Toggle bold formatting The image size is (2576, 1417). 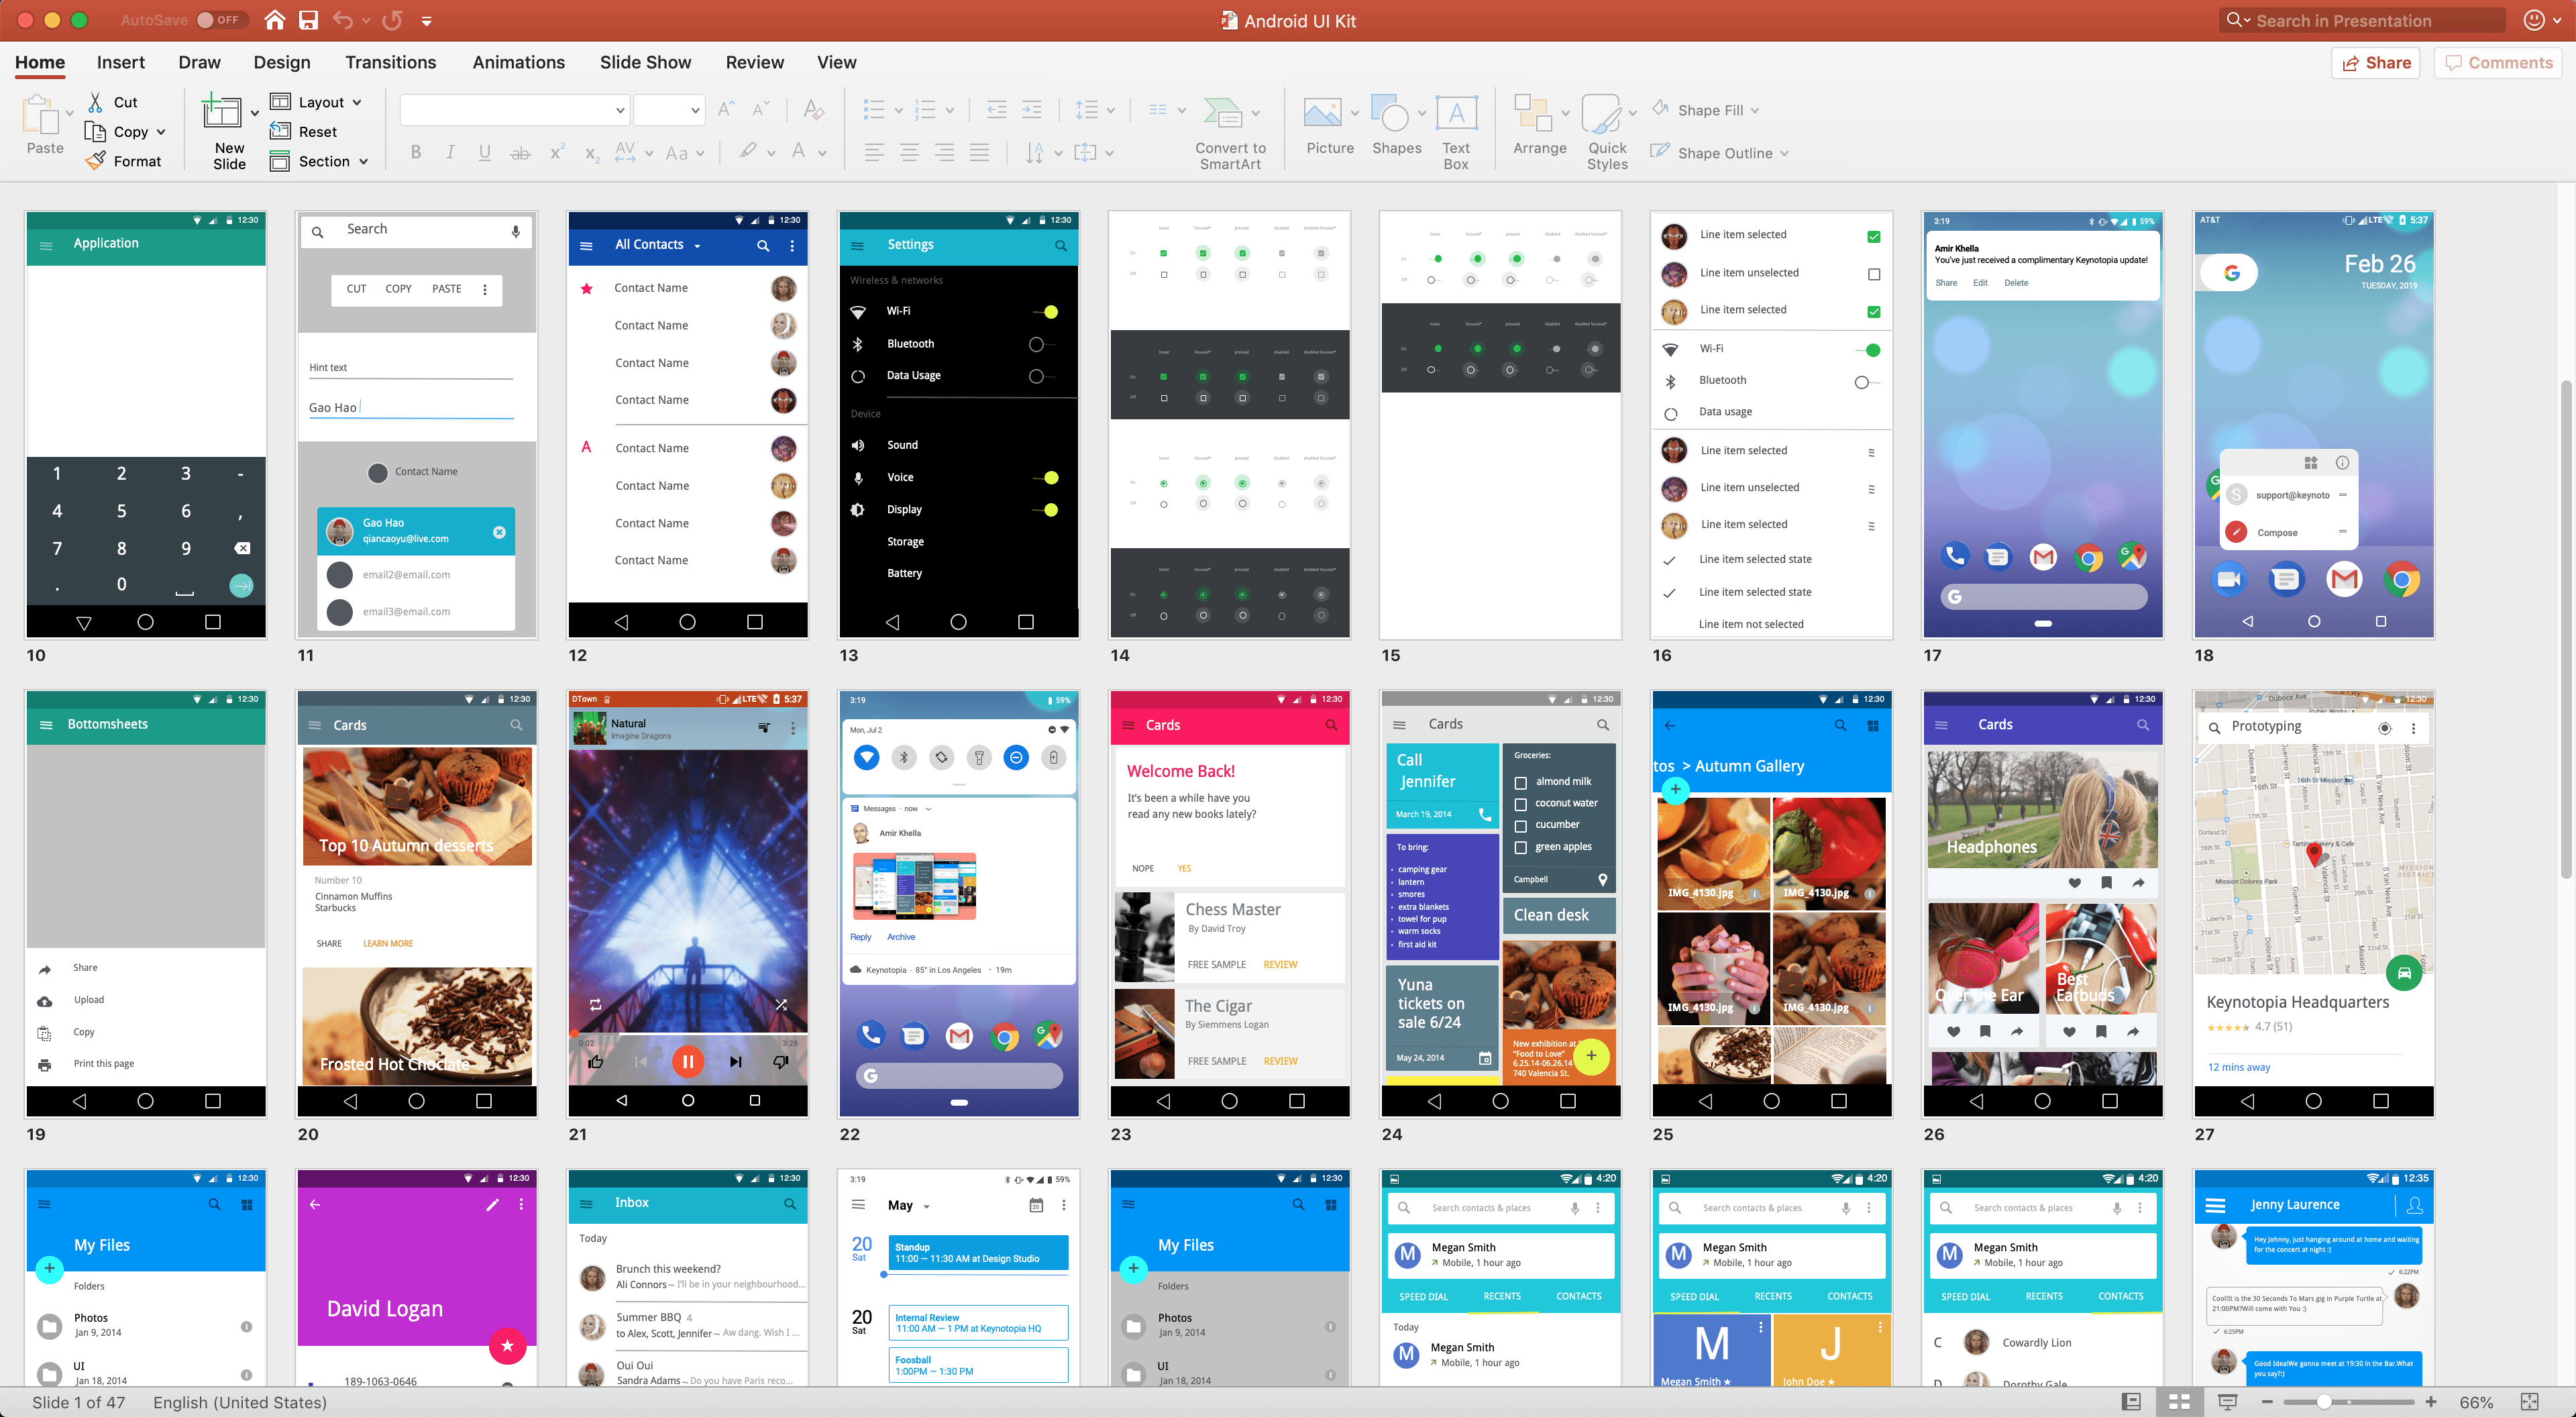416,152
